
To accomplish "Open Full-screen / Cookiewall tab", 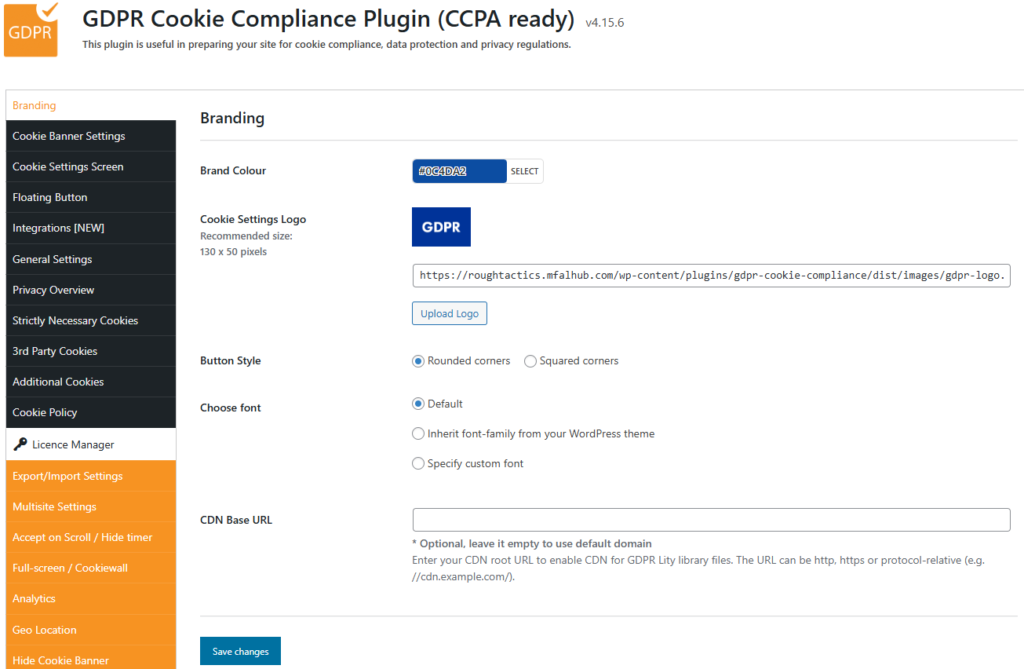I will pyautogui.click(x=91, y=568).
